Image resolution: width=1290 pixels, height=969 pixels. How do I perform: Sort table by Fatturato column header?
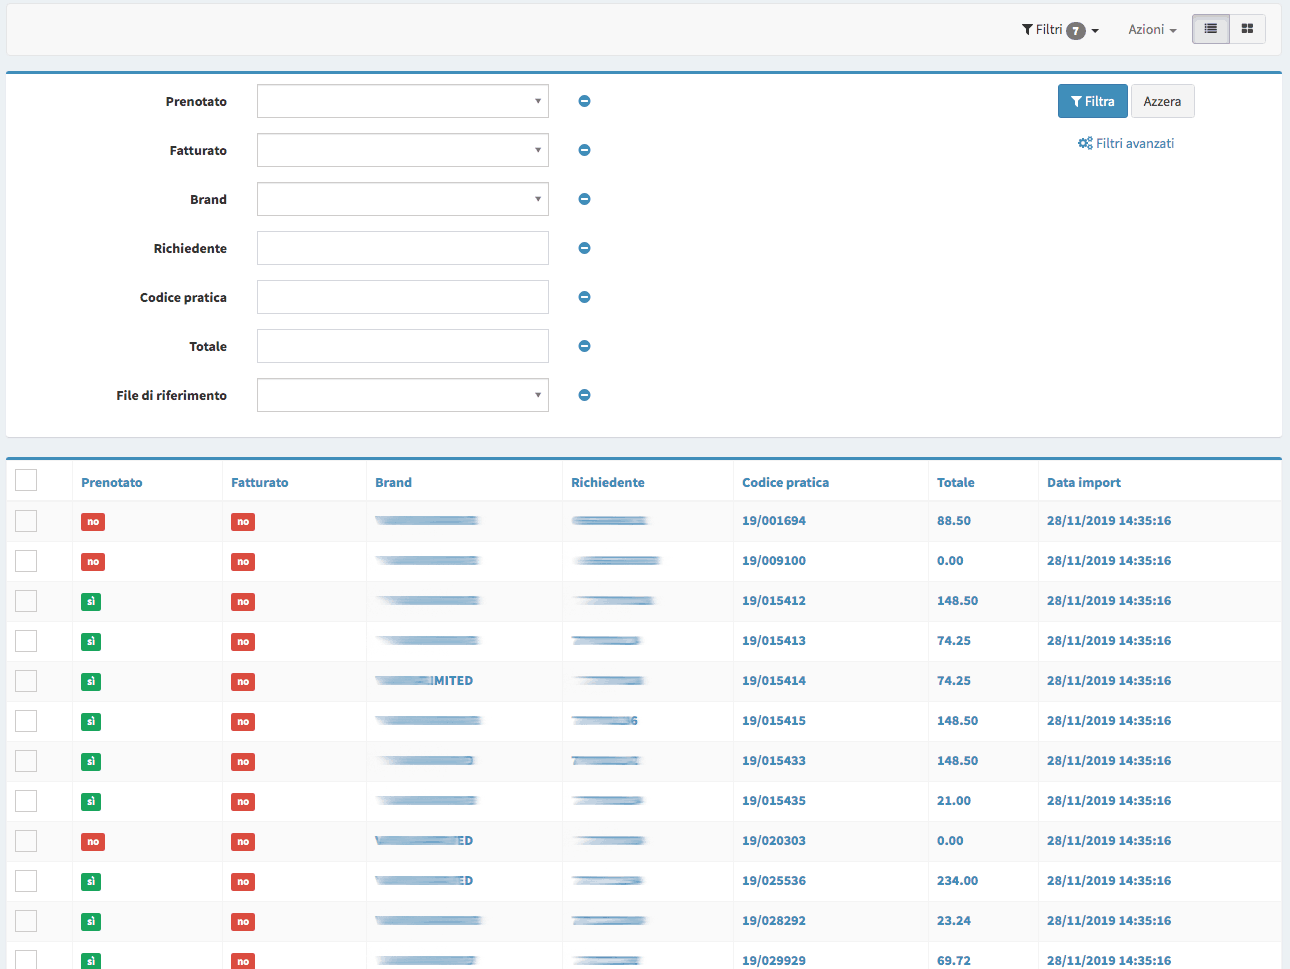(x=260, y=482)
